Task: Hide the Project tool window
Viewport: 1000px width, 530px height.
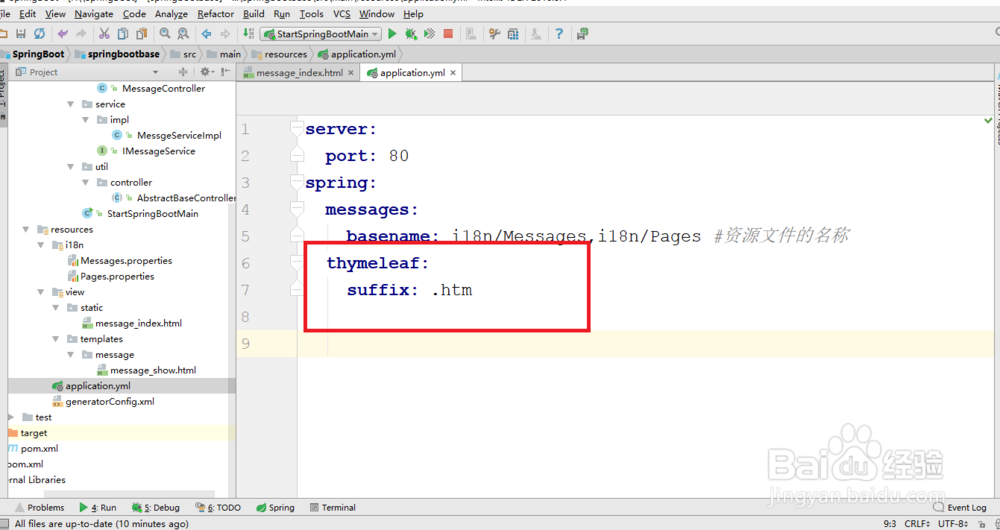Action: [226, 72]
